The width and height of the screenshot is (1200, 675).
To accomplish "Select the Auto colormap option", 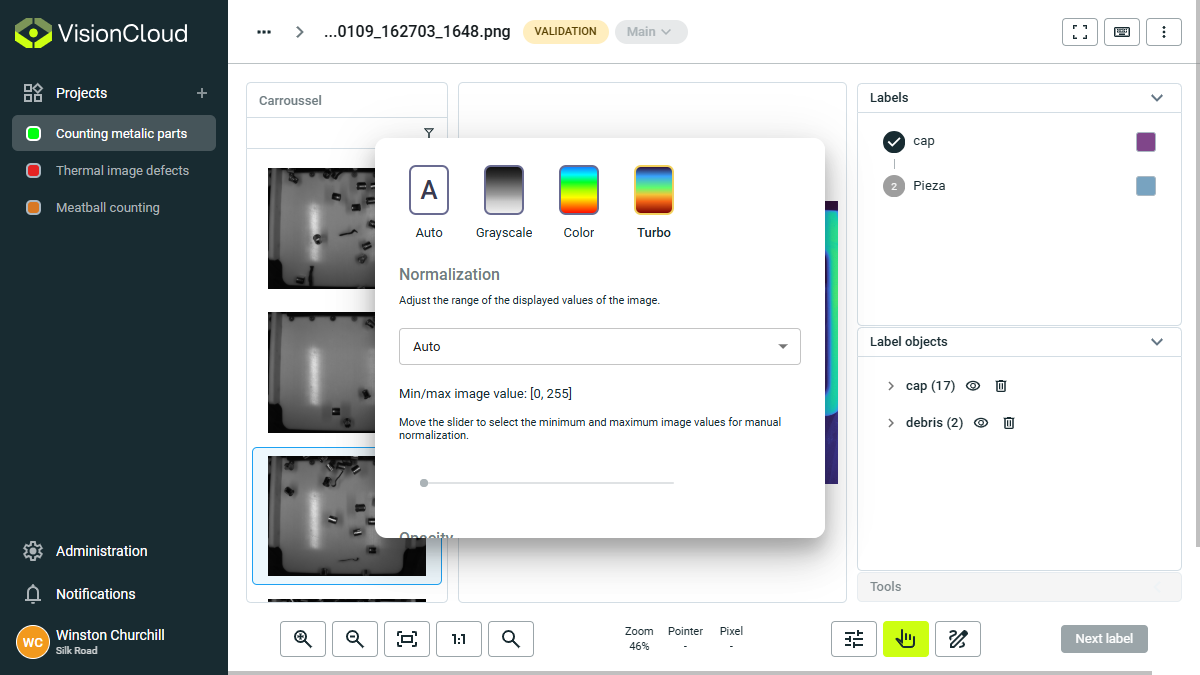I will pos(428,190).
